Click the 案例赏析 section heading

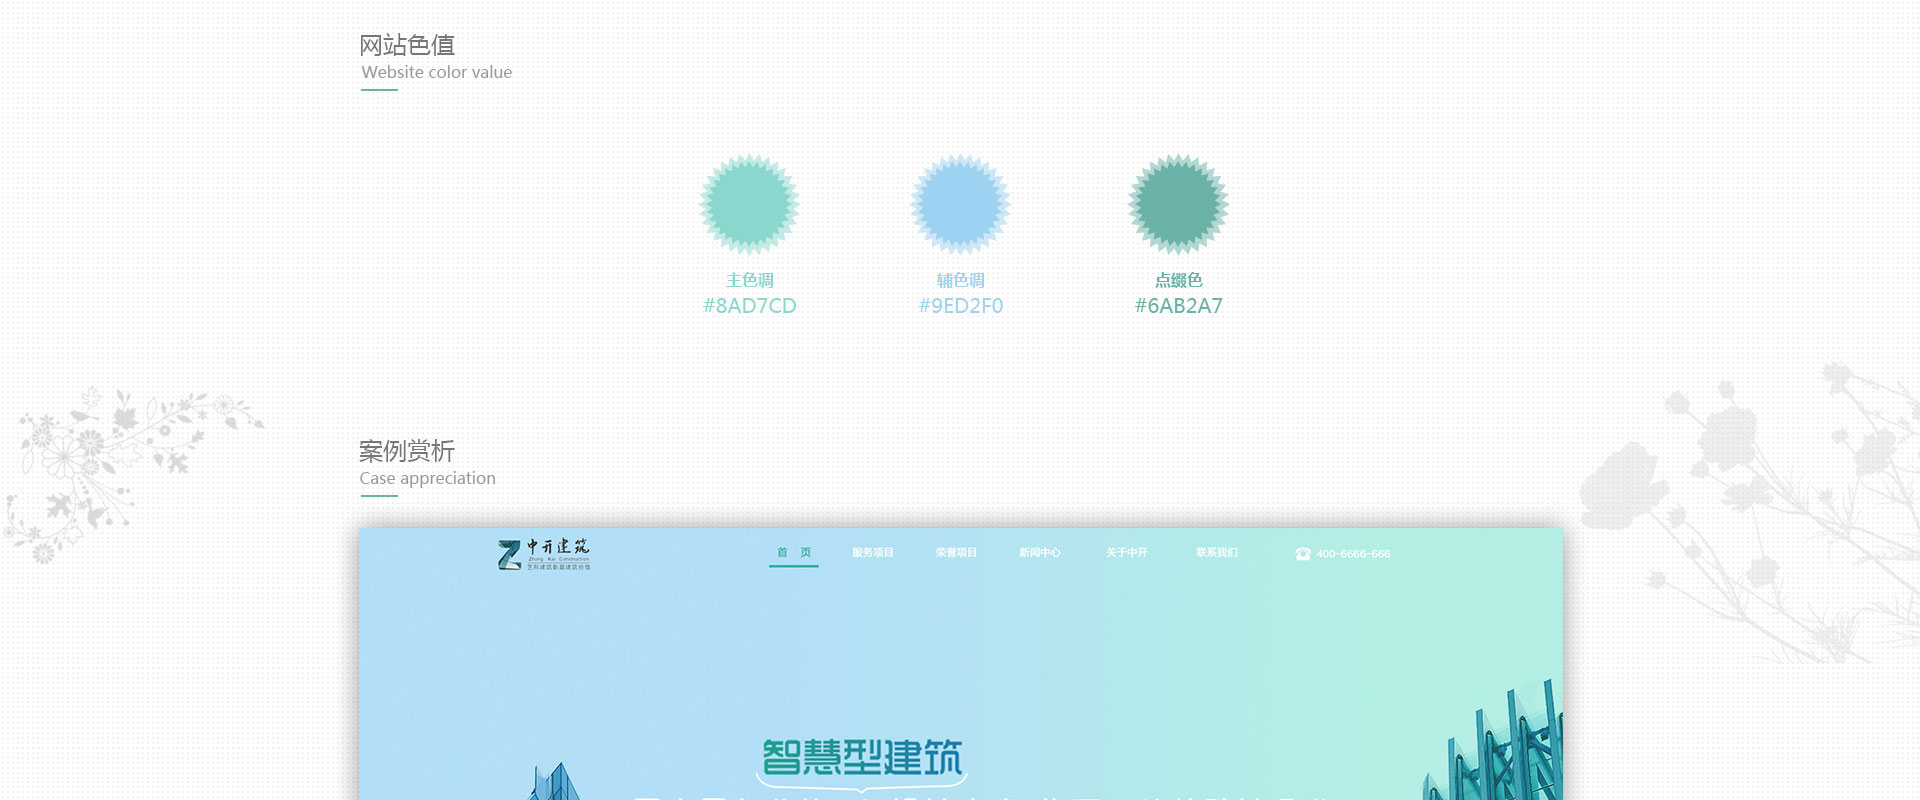(x=407, y=452)
